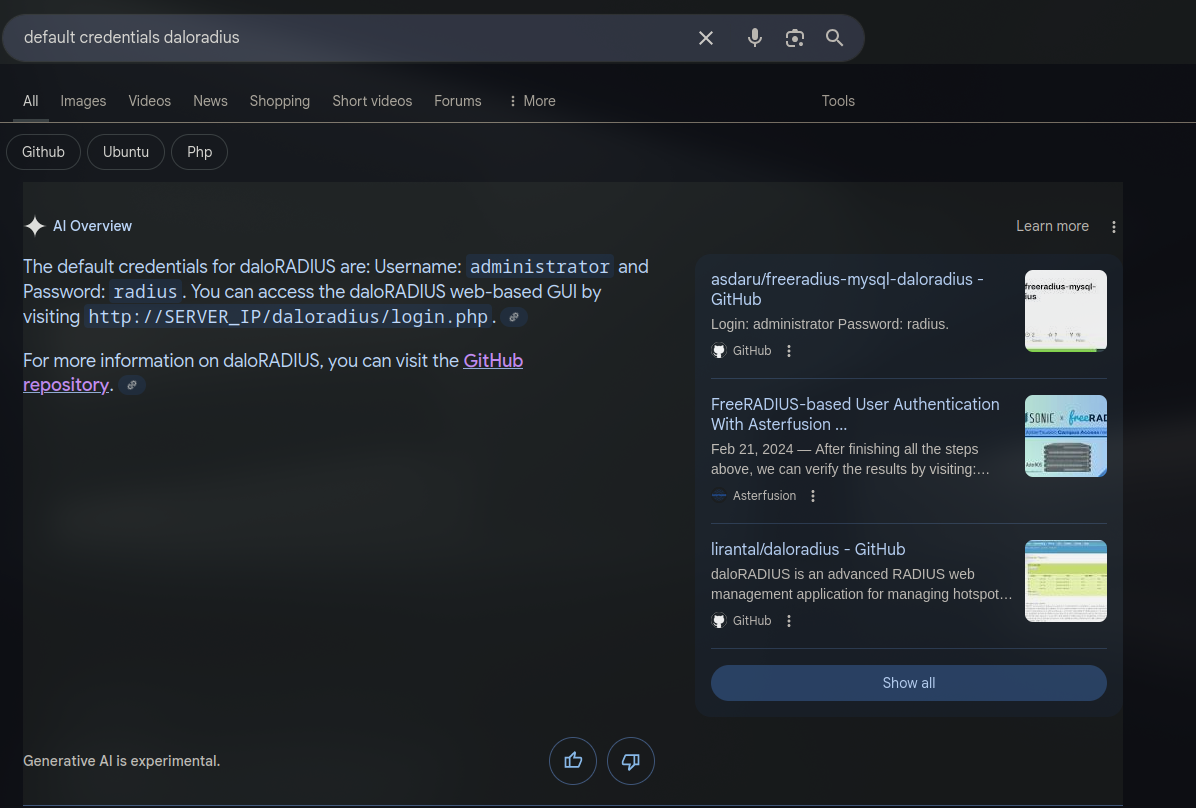1196x808 pixels.
Task: Open source link icon after login.php
Action: tap(514, 317)
